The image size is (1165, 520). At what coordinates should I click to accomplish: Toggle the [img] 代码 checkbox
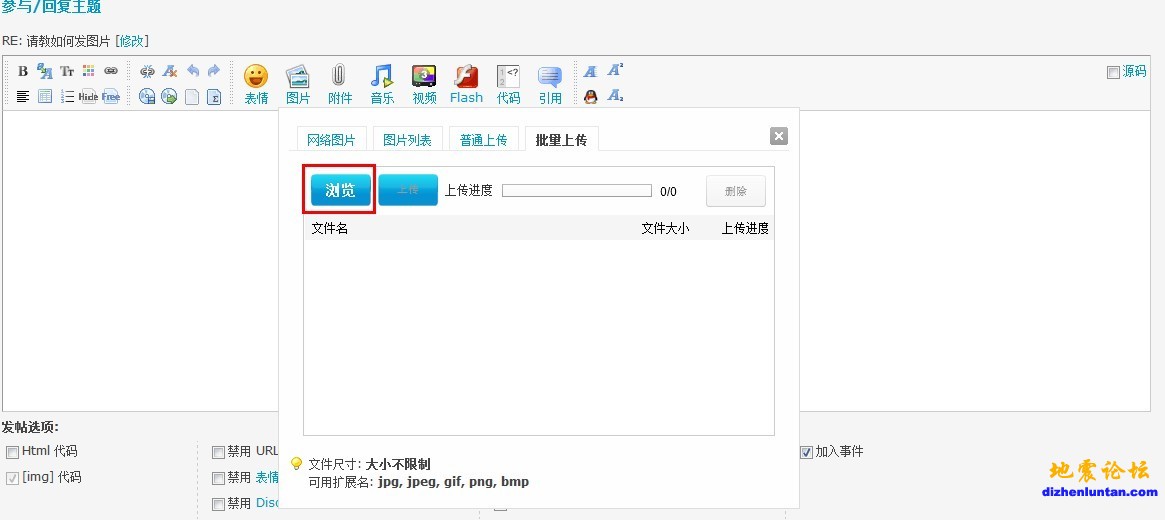[x=13, y=478]
